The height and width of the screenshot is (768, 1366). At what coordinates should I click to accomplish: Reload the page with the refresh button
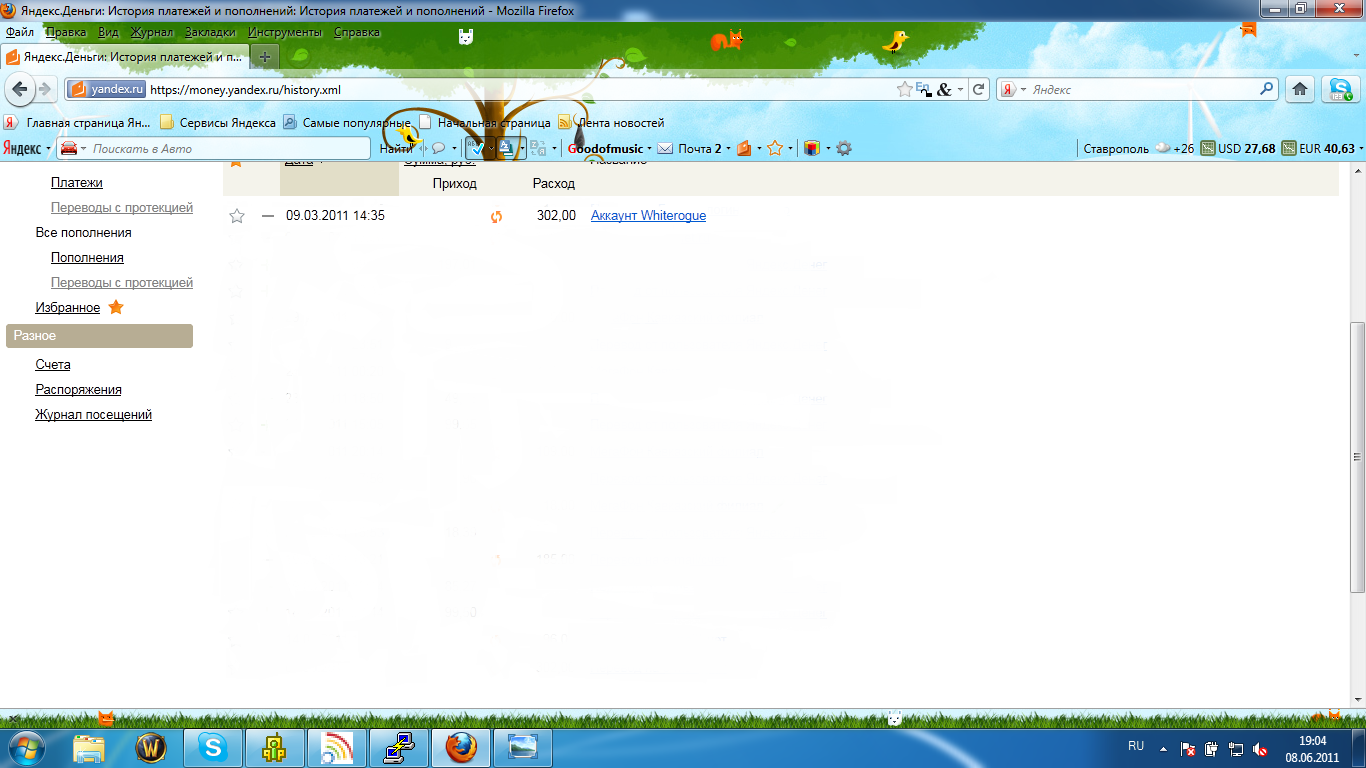980,89
